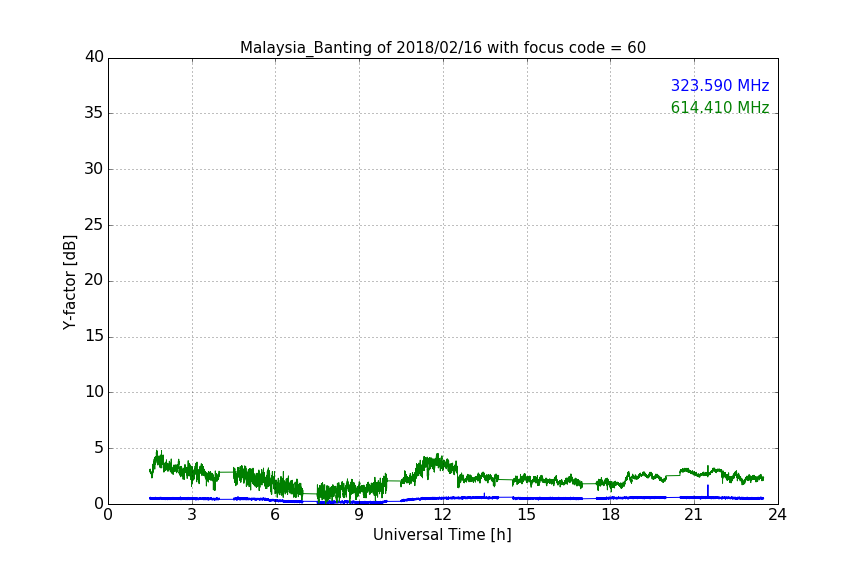The height and width of the screenshot is (576, 864).
Task: Click the y-axis tick label 10
Action: pyautogui.click(x=94, y=392)
